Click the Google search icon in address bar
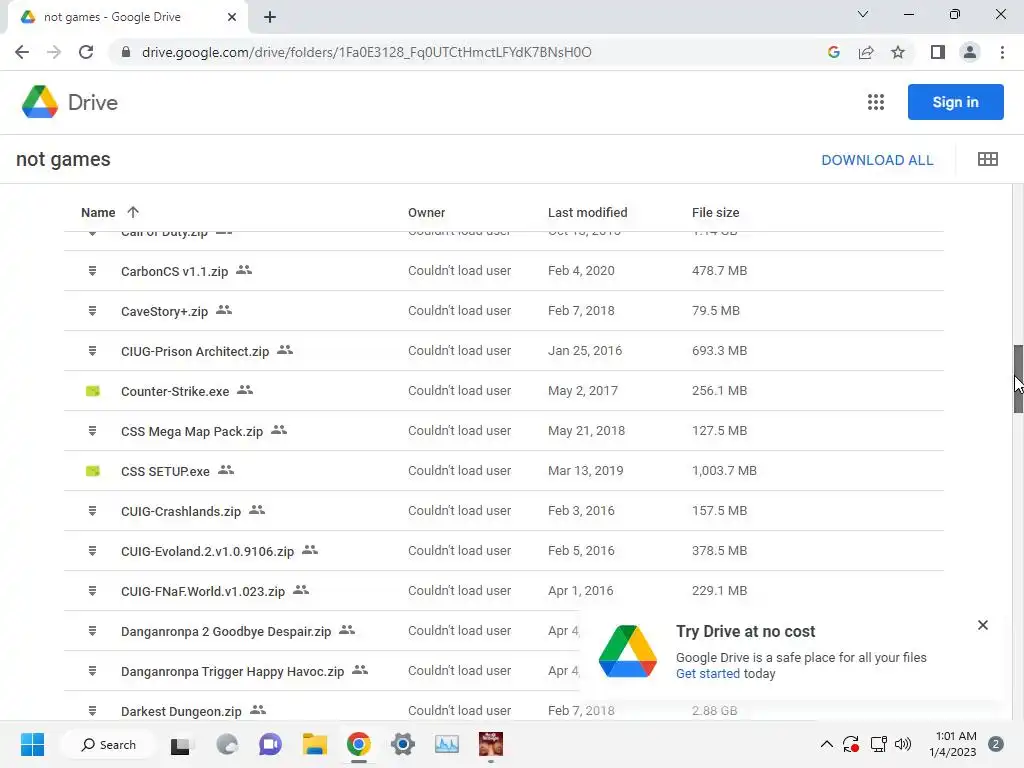The width and height of the screenshot is (1024, 768). (833, 52)
